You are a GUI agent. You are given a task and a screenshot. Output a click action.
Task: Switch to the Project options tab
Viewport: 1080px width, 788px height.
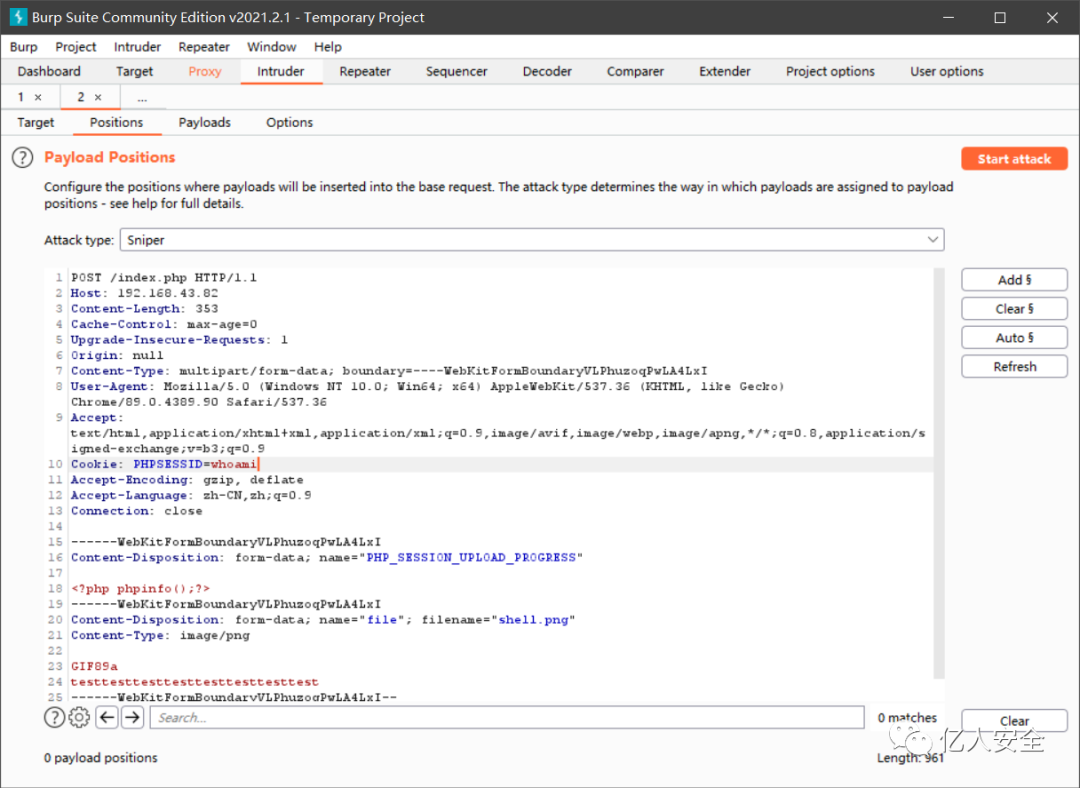pyautogui.click(x=830, y=72)
